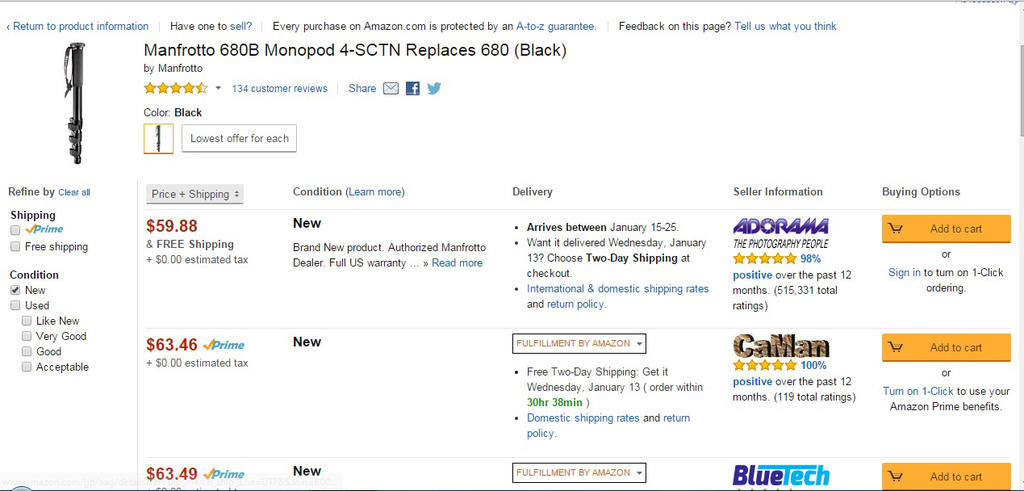Check the Free shipping filter
The width and height of the screenshot is (1024, 491).
[15, 246]
